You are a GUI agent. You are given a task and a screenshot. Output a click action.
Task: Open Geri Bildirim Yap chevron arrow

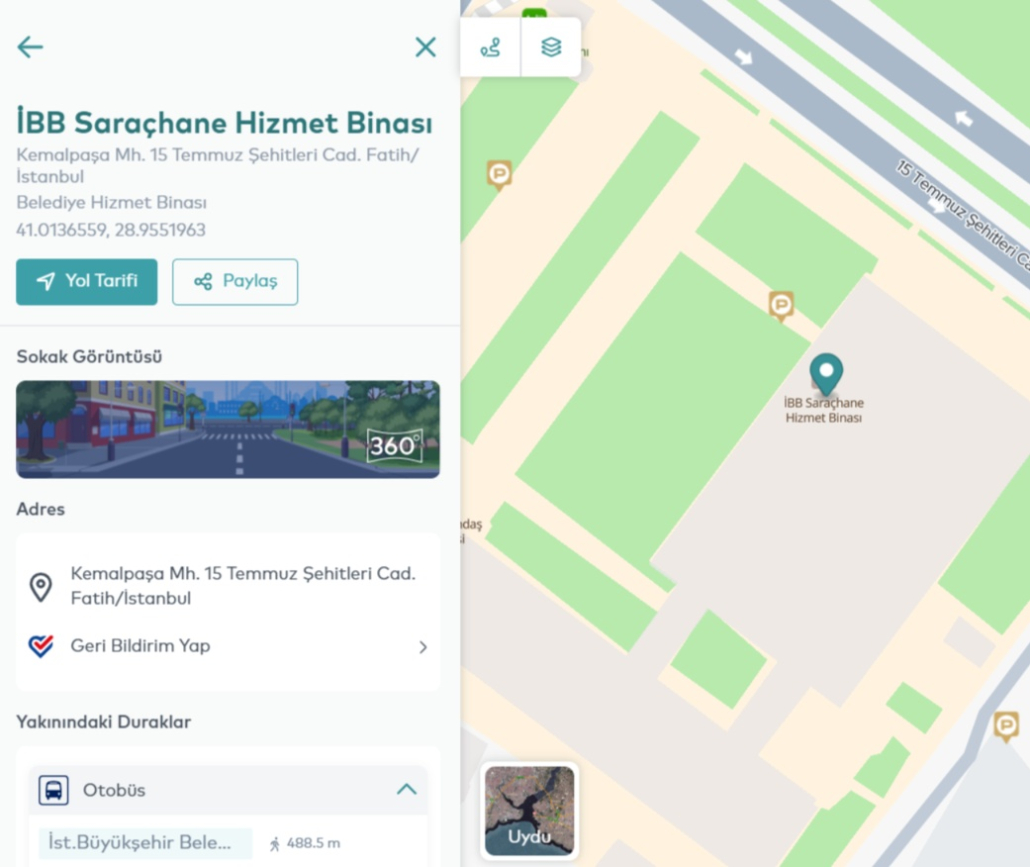click(423, 647)
